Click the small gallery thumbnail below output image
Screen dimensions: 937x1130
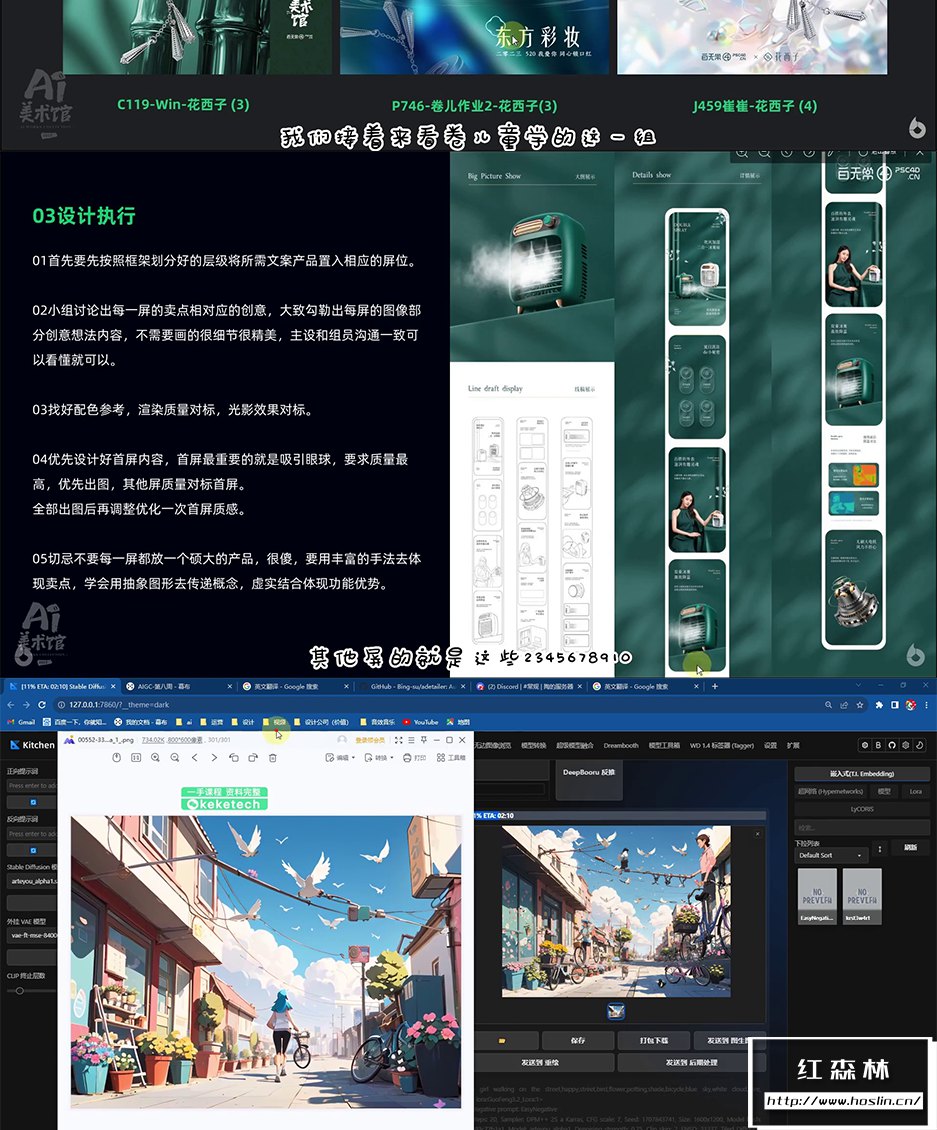pos(616,1011)
